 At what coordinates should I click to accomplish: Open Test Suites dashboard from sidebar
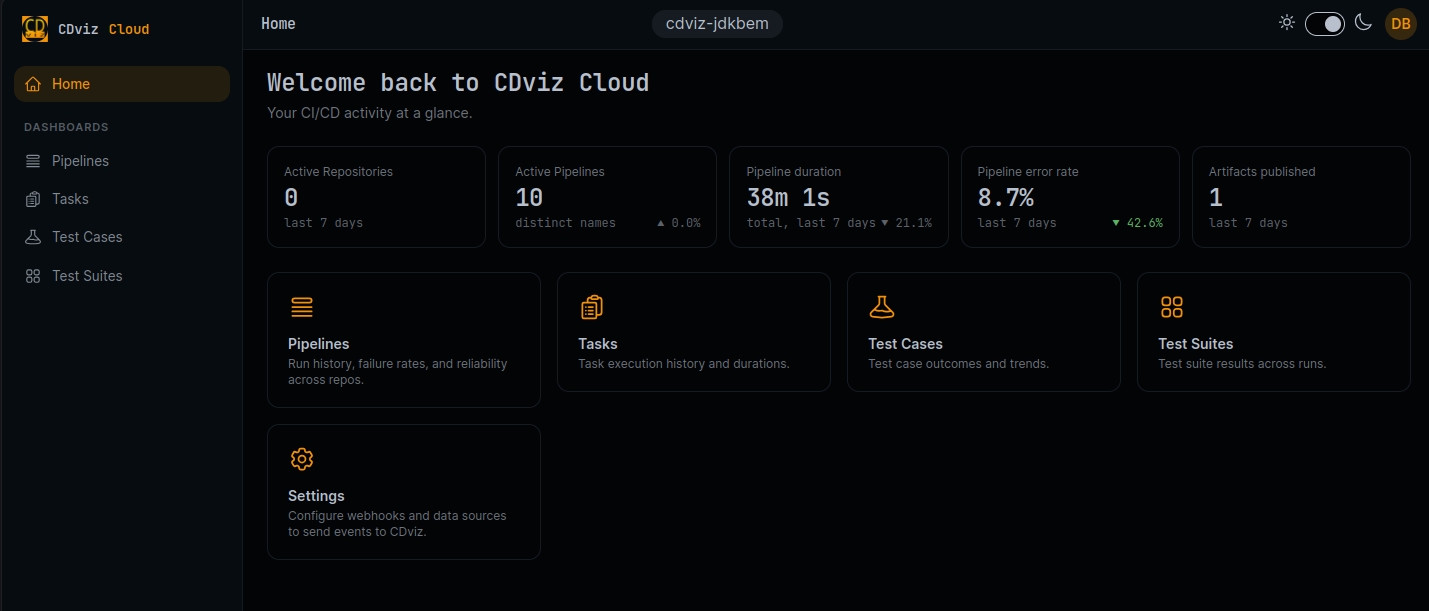122,276
